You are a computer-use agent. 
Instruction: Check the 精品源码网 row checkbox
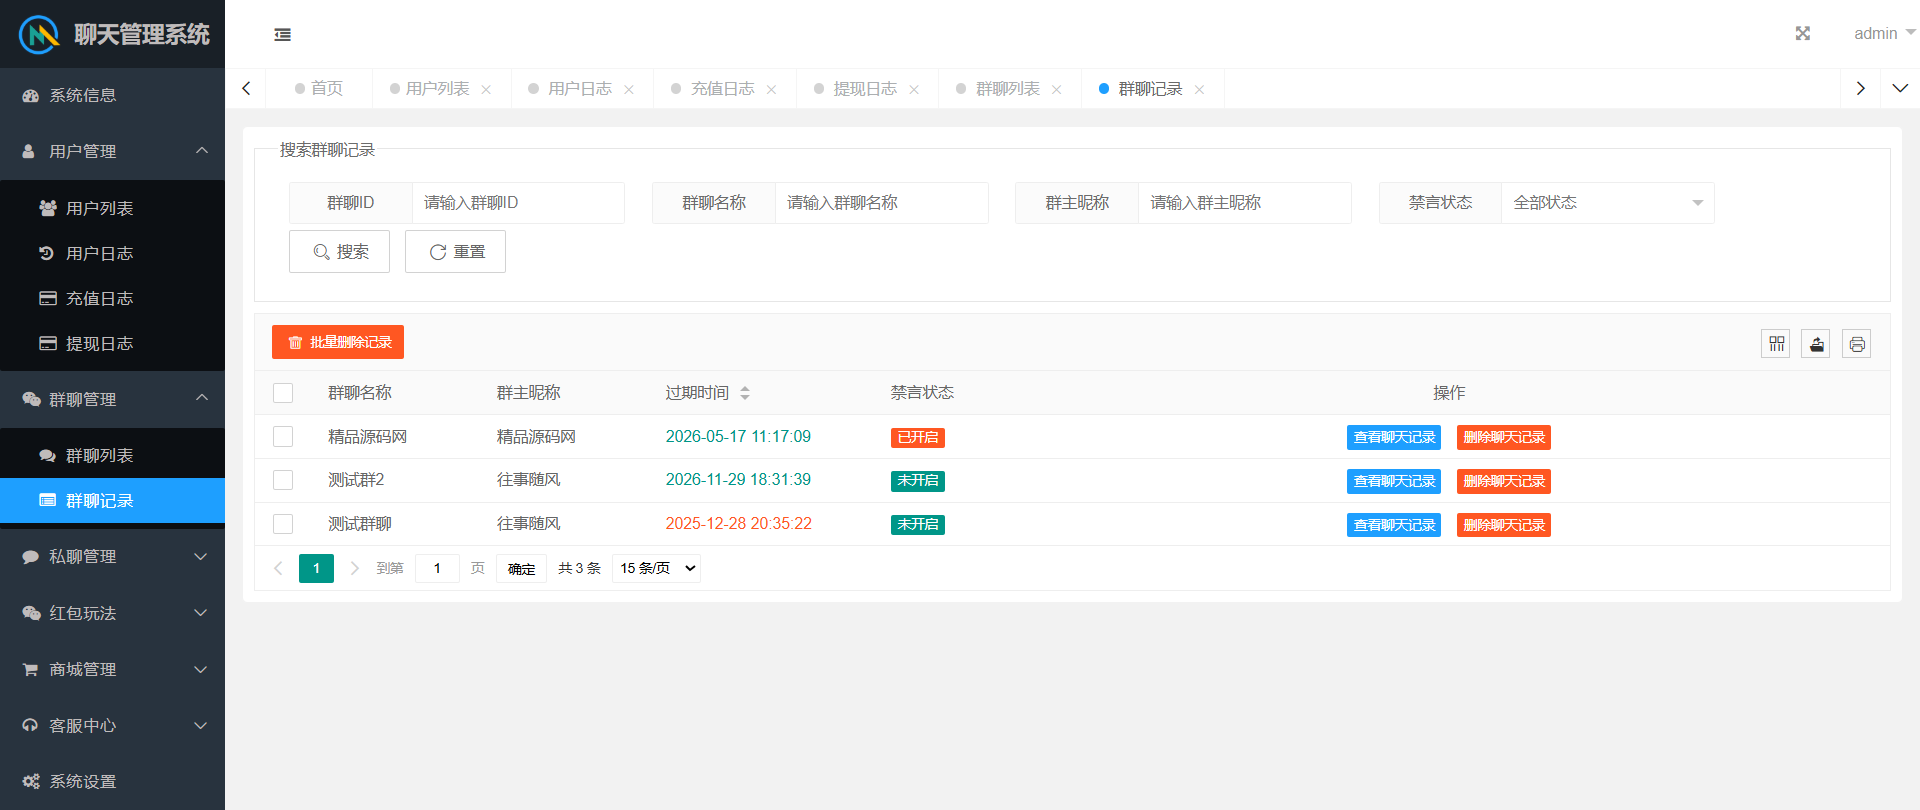coord(283,437)
